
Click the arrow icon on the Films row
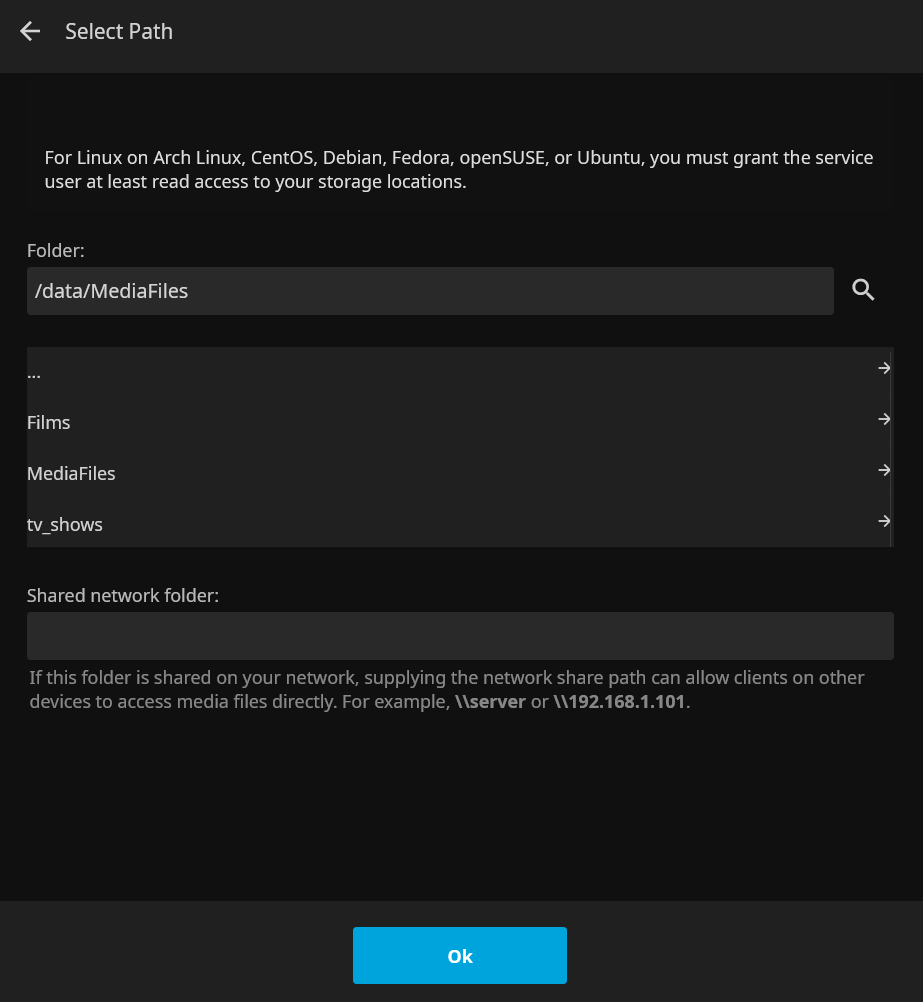pyautogui.click(x=883, y=420)
